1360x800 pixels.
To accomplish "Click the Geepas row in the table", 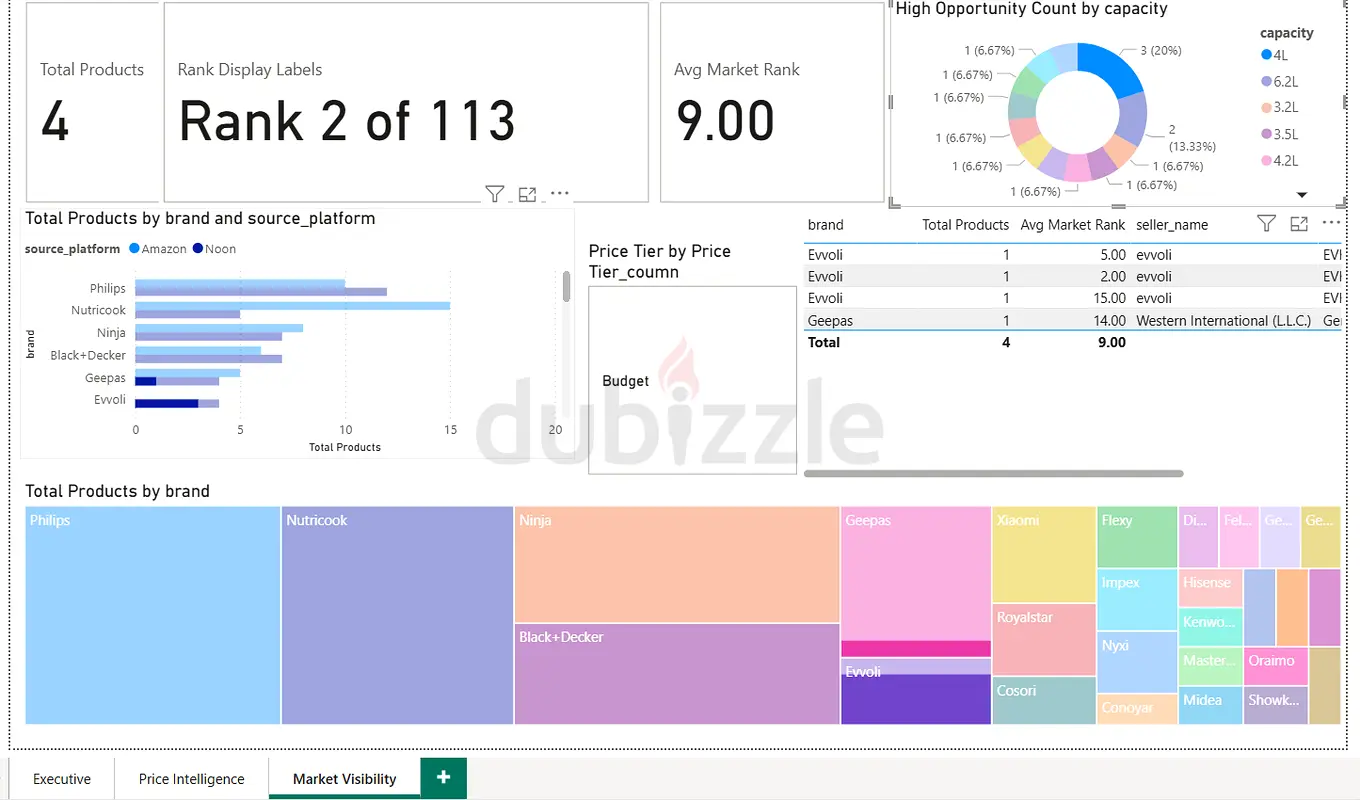I will coord(1073,320).
